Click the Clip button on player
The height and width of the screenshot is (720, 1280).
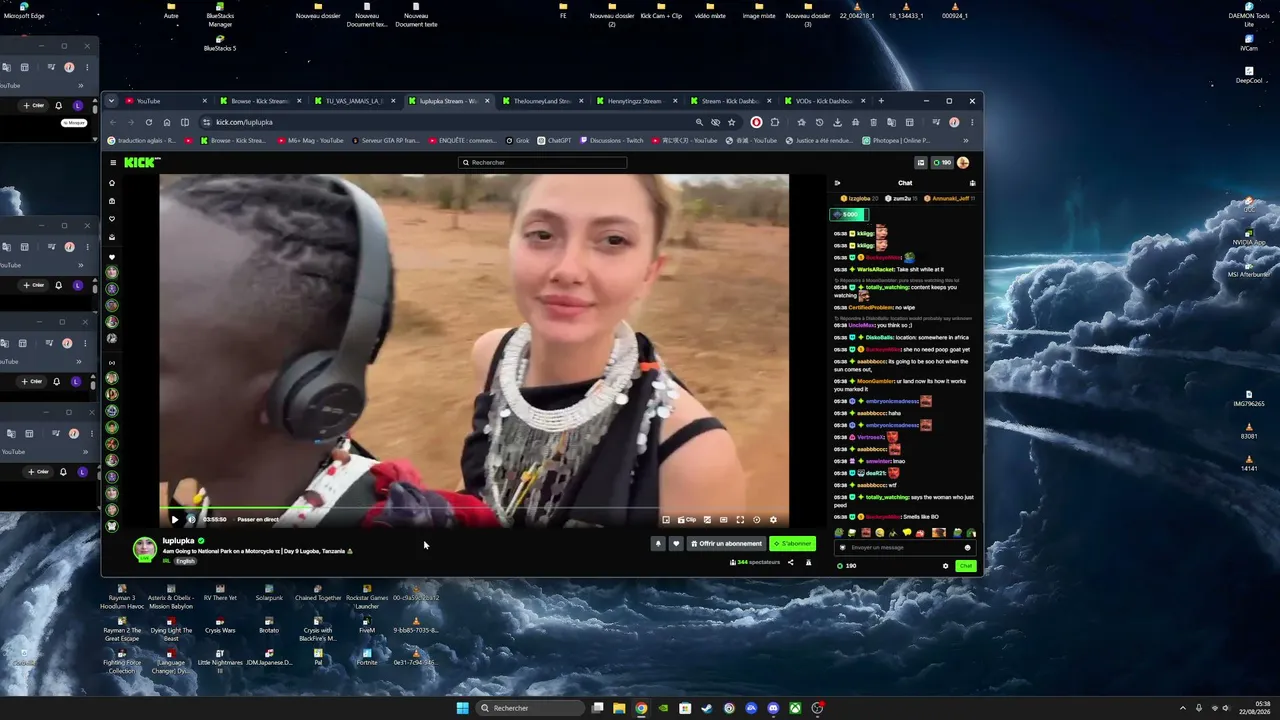point(687,520)
